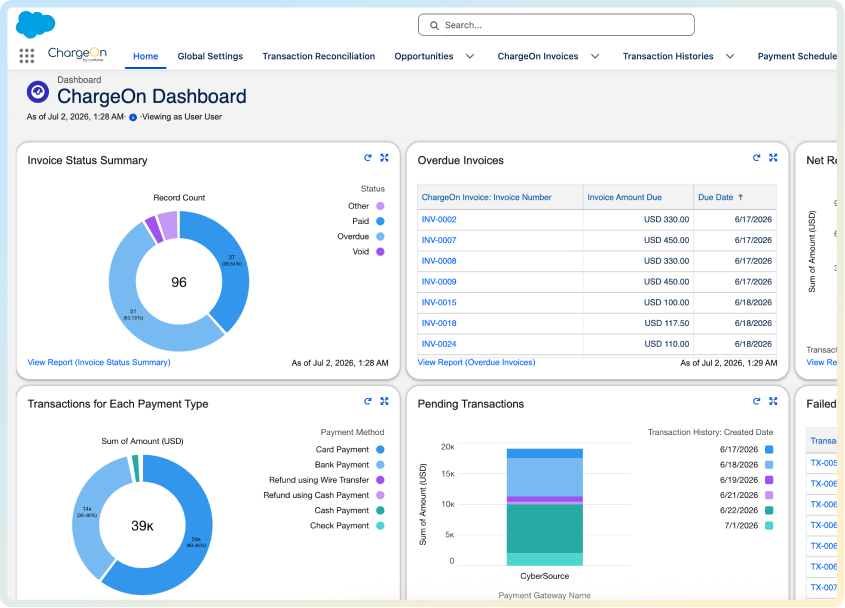The height and width of the screenshot is (608, 845).
Task: Click Refund using Cash Payment legend swatch
Action: click(380, 495)
